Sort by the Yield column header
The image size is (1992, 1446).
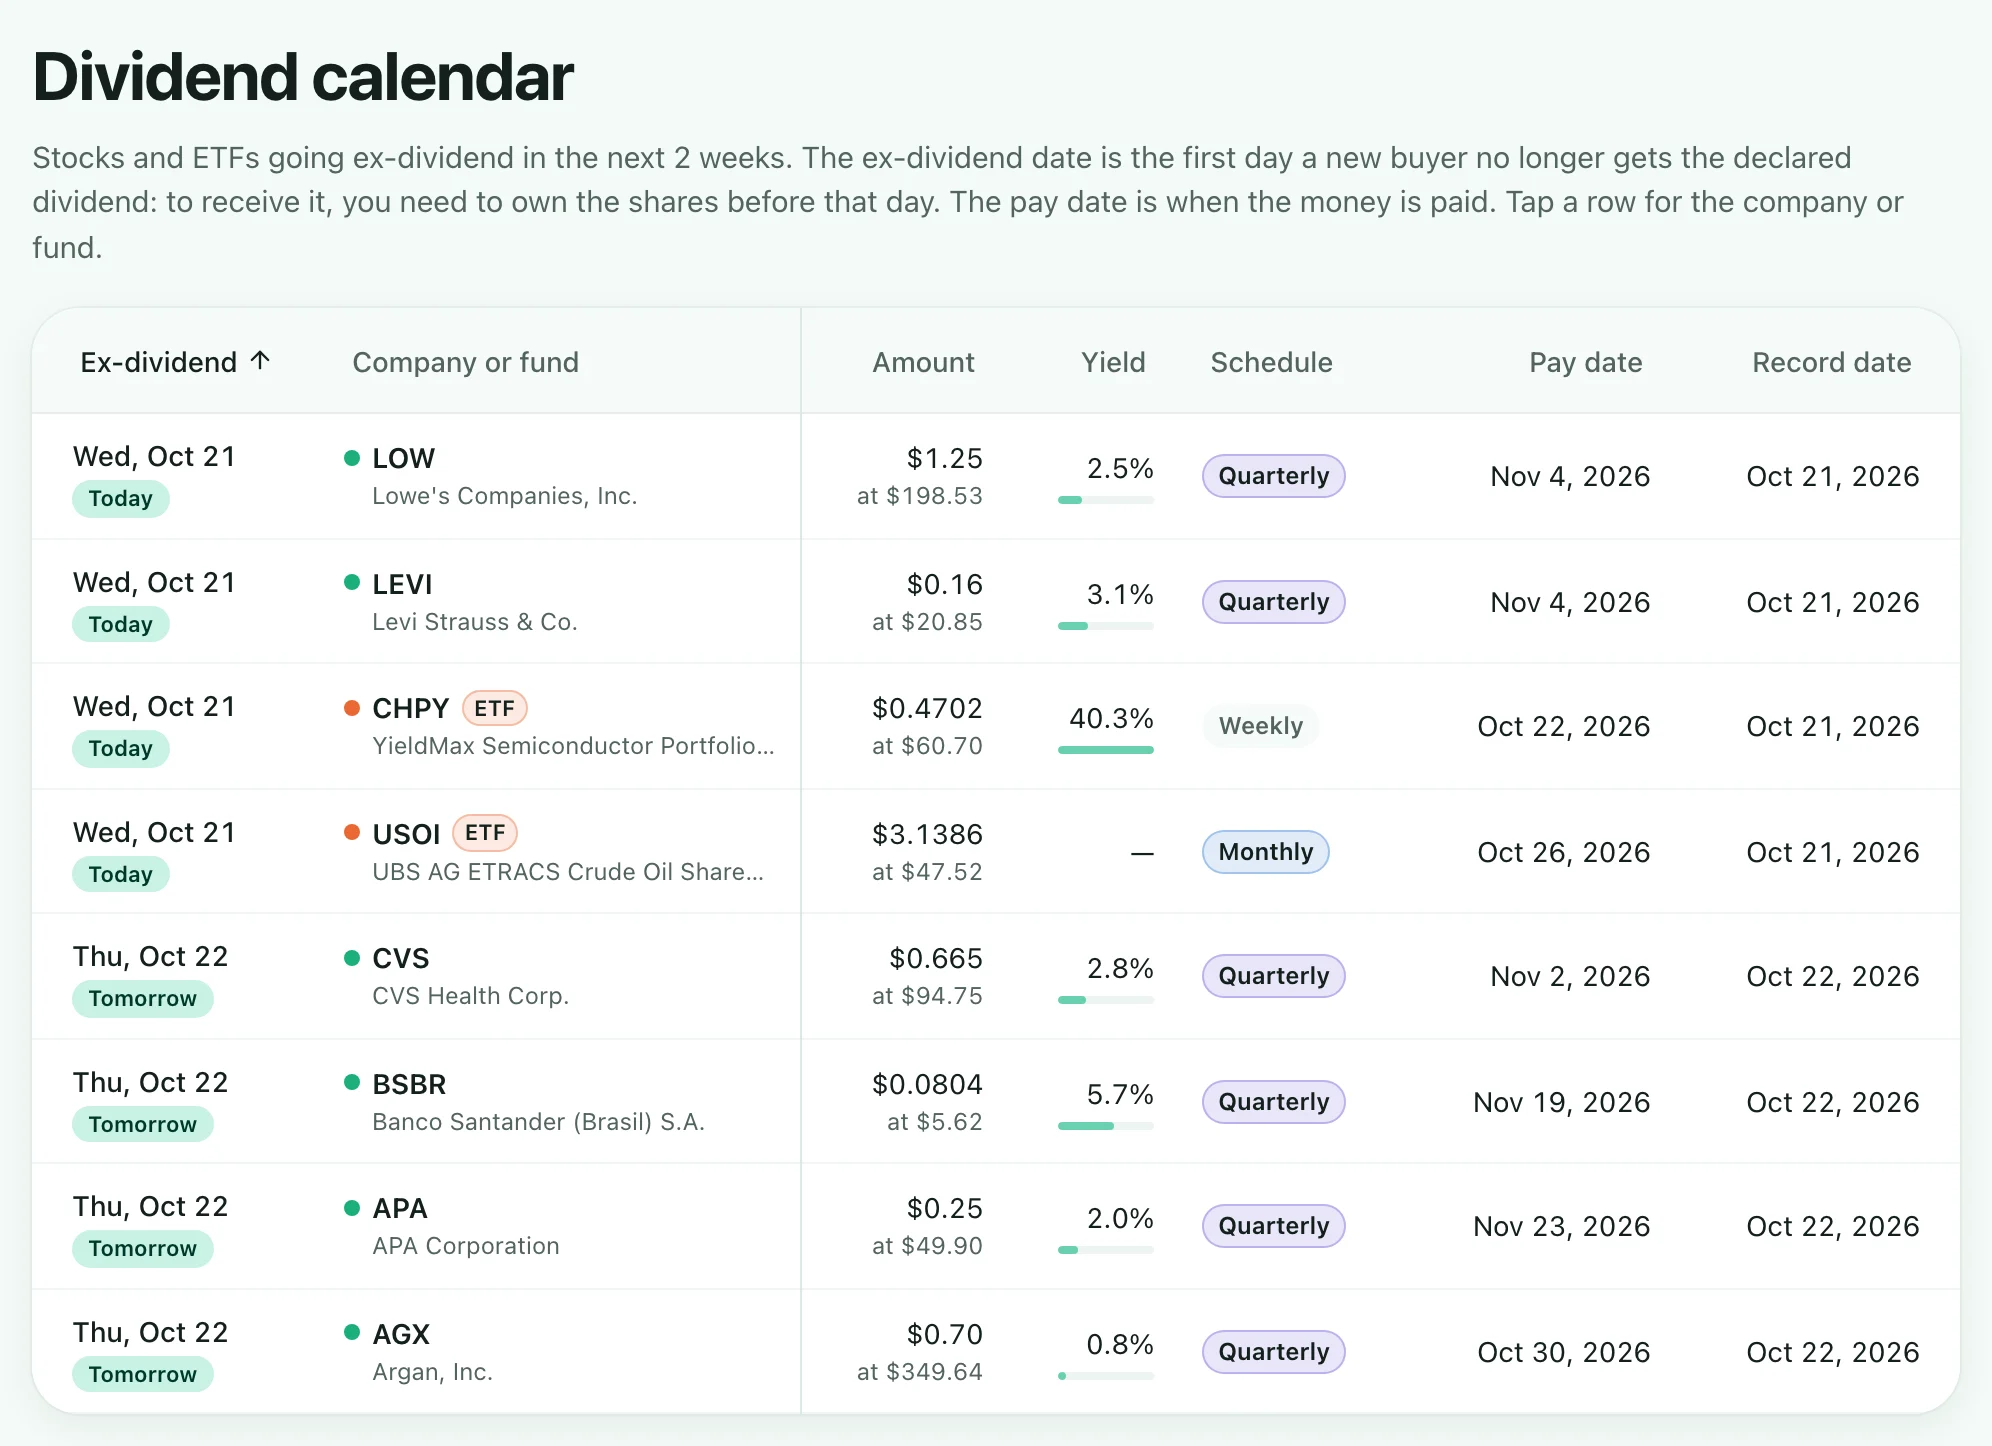(x=1113, y=362)
